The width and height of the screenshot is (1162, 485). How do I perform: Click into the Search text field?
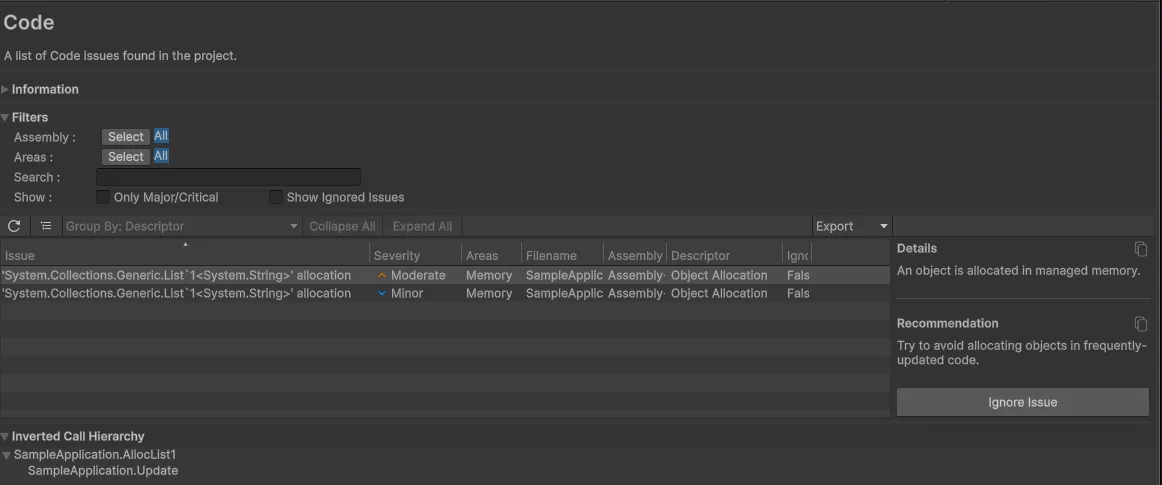(229, 177)
